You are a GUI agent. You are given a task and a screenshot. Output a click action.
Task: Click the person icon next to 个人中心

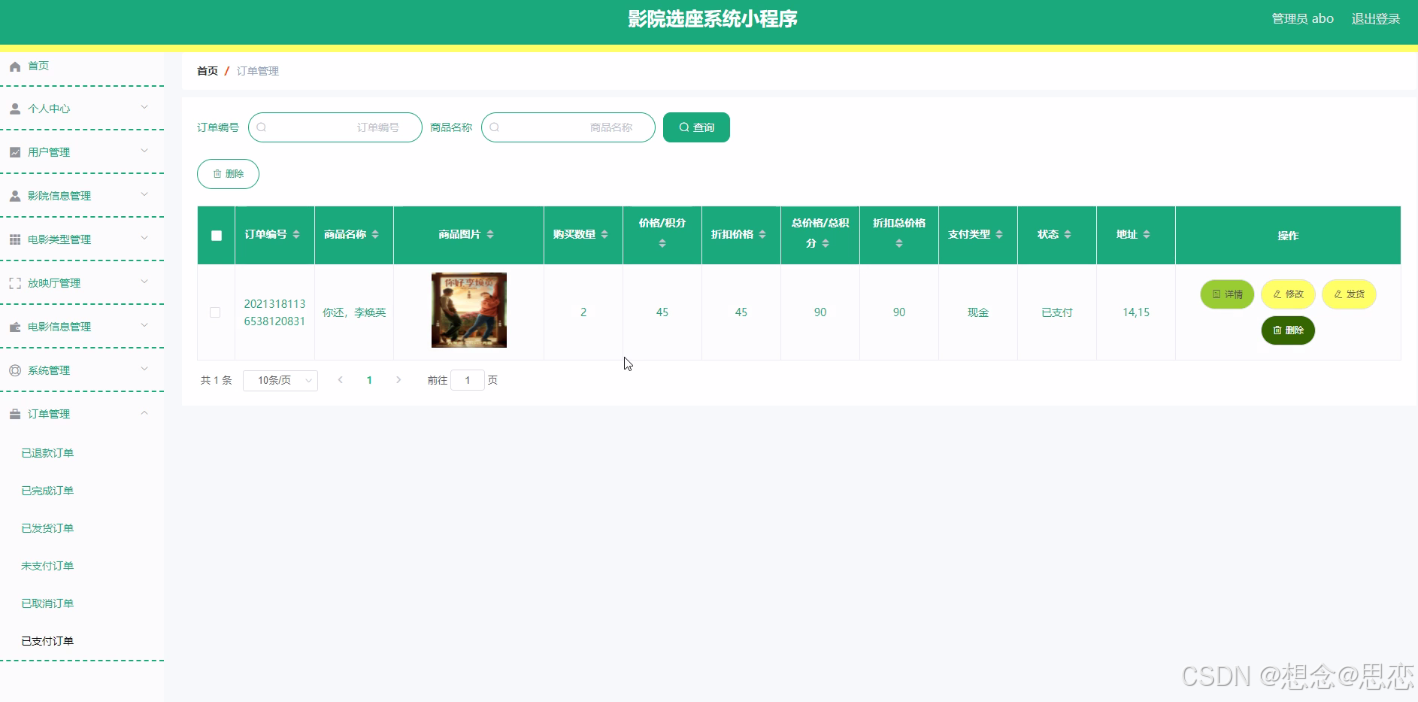[15, 108]
